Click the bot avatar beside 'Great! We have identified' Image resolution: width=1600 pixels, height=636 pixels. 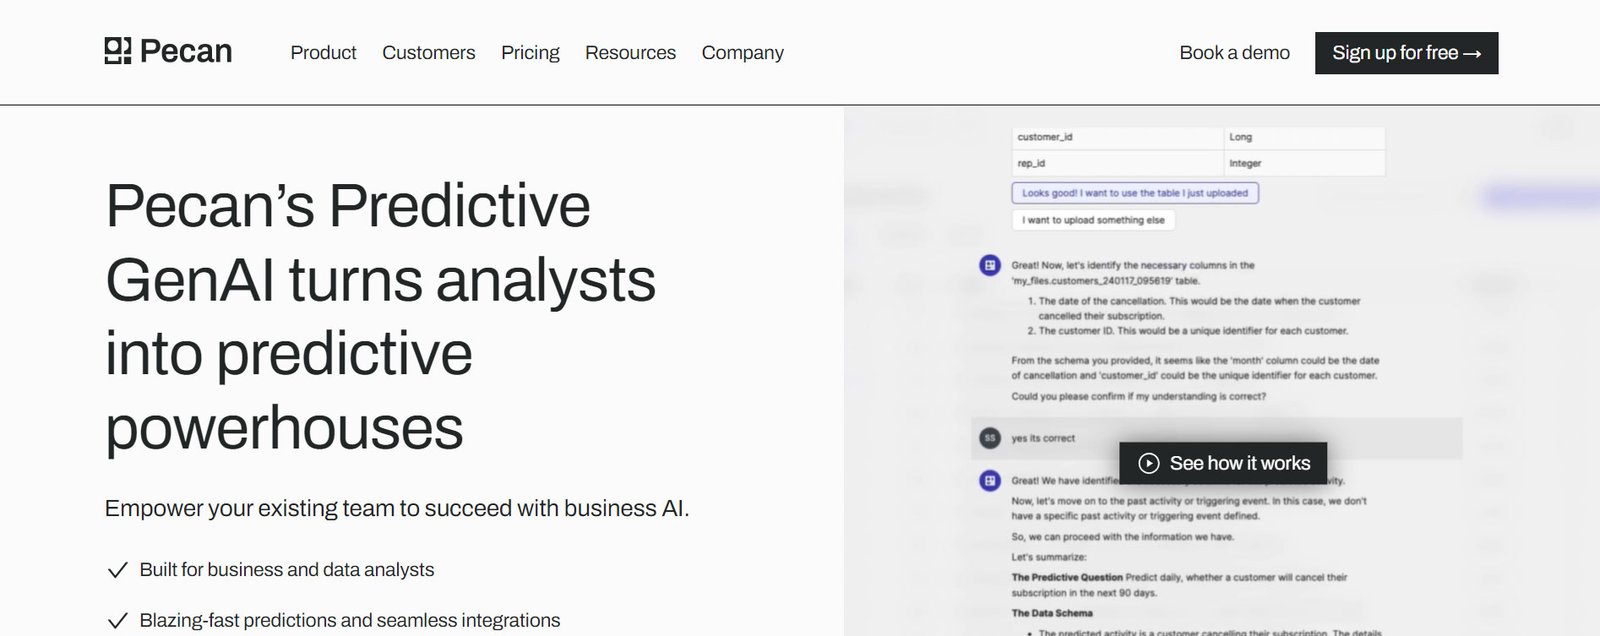coord(990,481)
